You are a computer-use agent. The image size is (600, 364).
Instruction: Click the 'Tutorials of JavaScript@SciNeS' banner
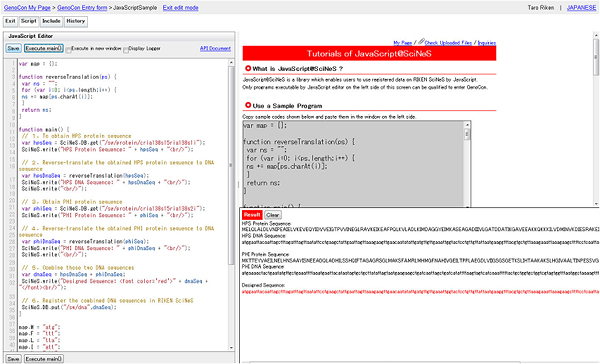click(x=369, y=54)
